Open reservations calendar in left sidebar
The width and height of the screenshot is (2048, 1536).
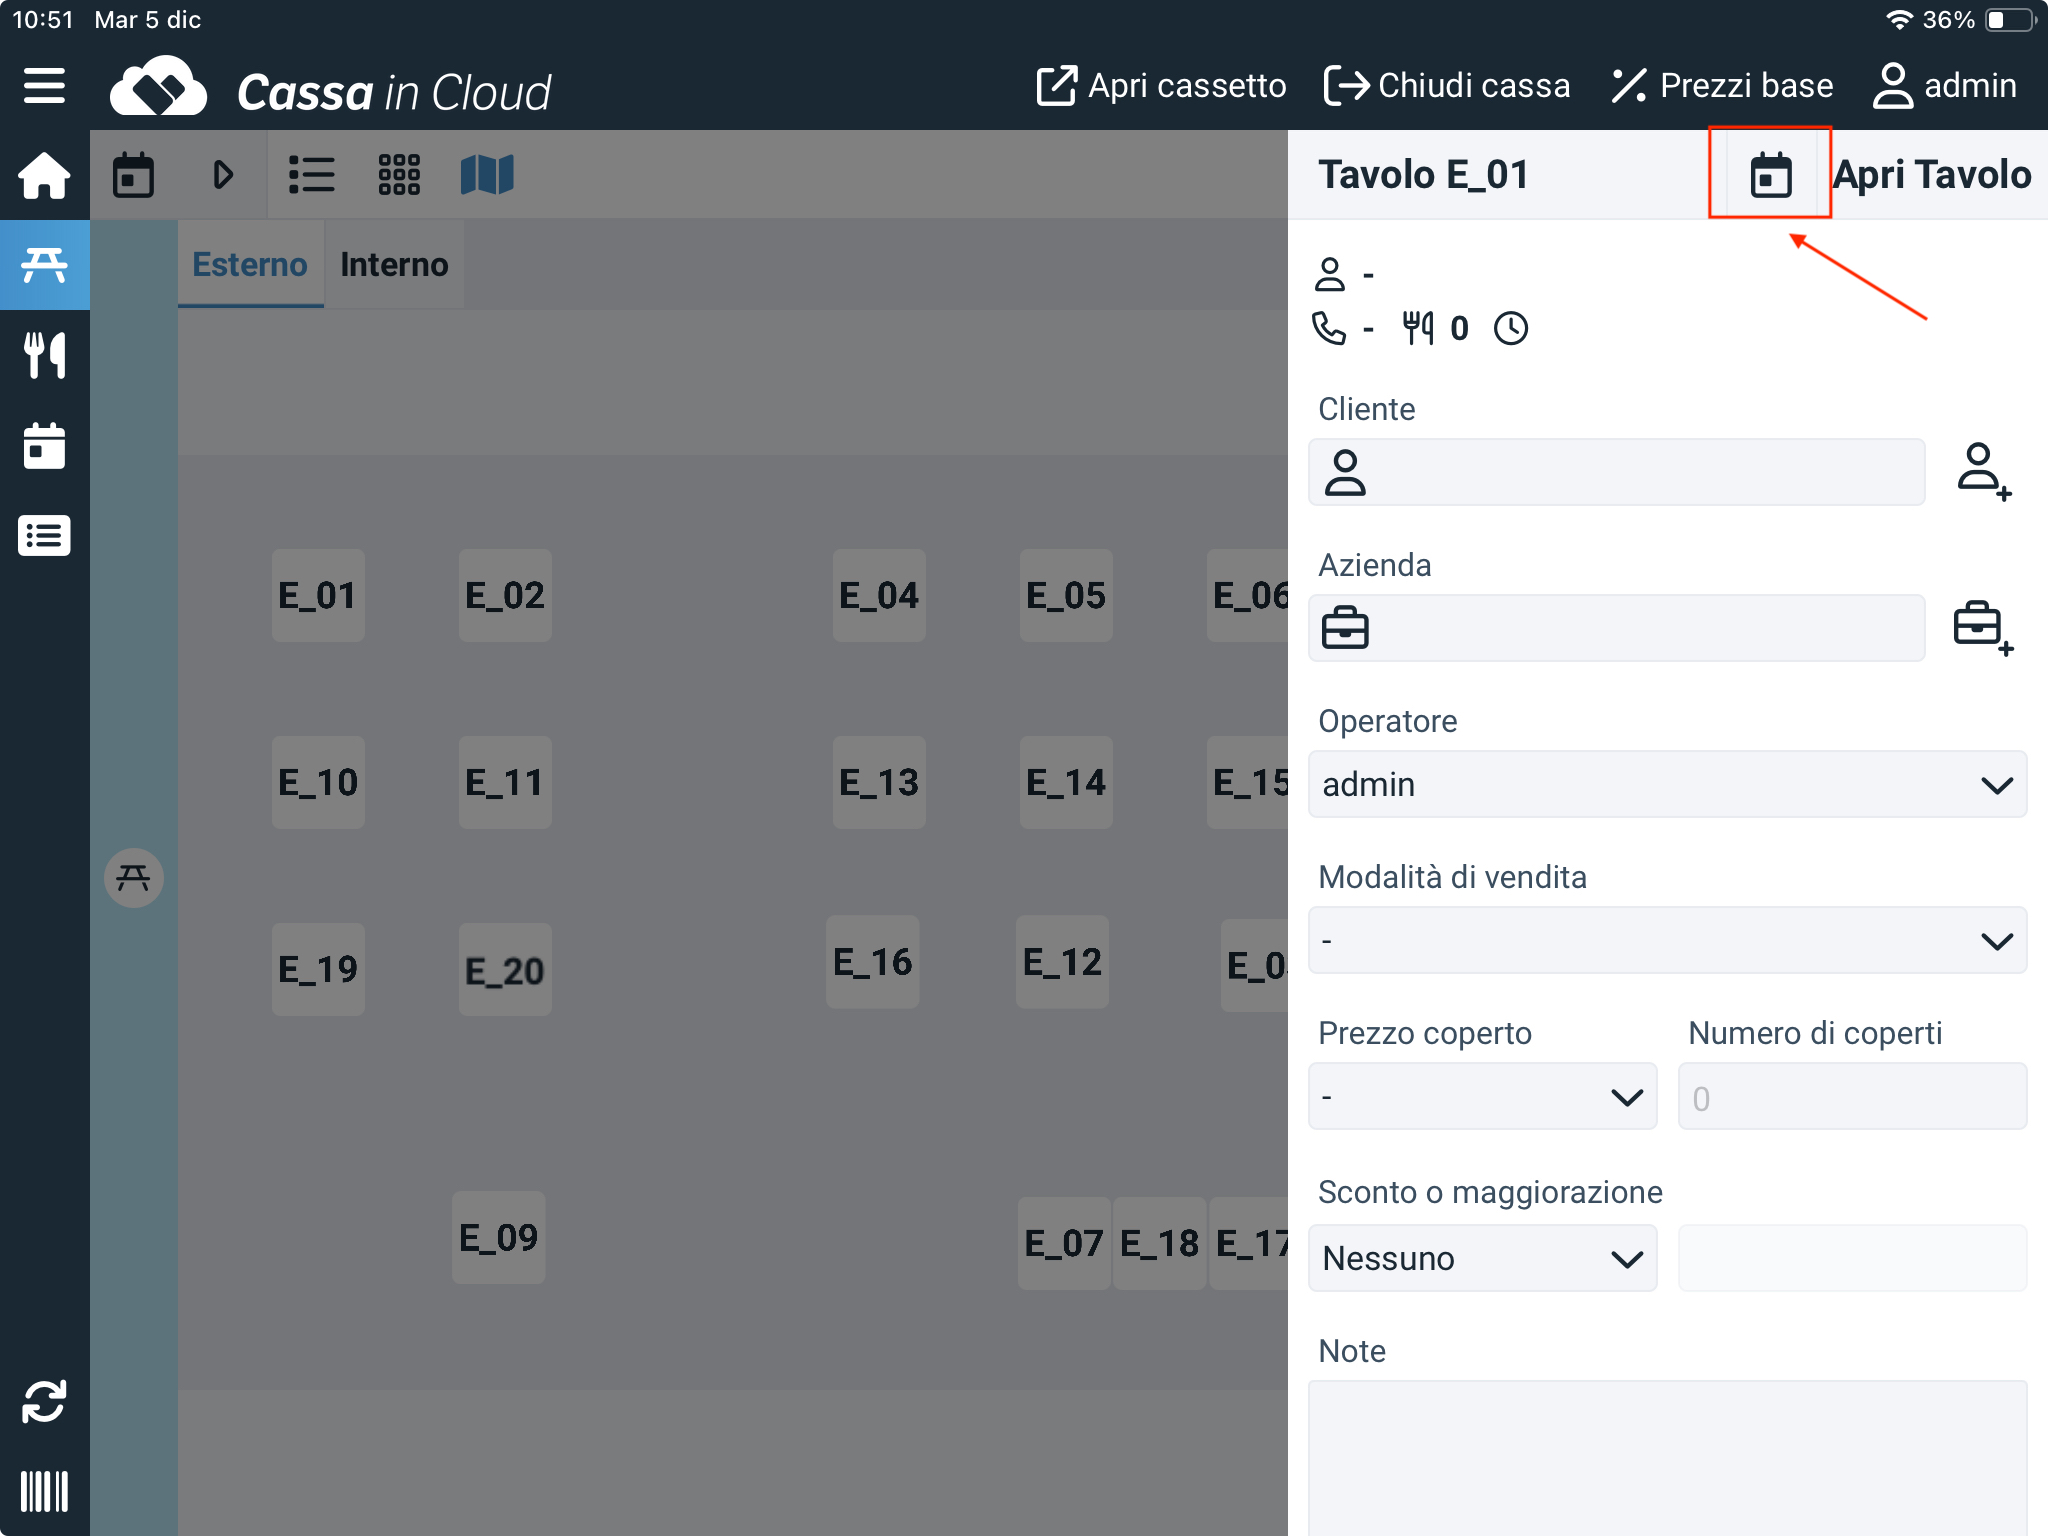[x=44, y=445]
